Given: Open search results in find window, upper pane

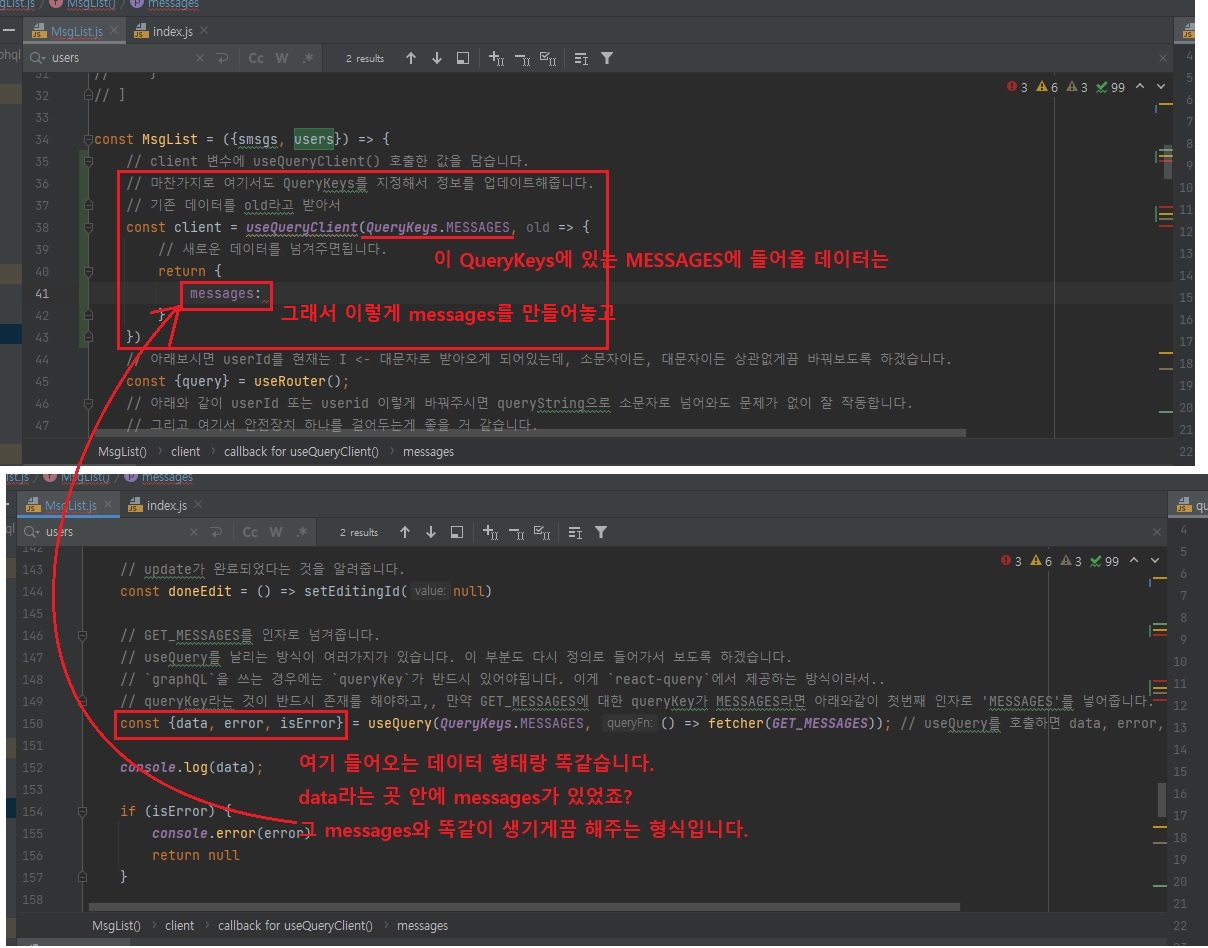Looking at the screenshot, I should (463, 59).
